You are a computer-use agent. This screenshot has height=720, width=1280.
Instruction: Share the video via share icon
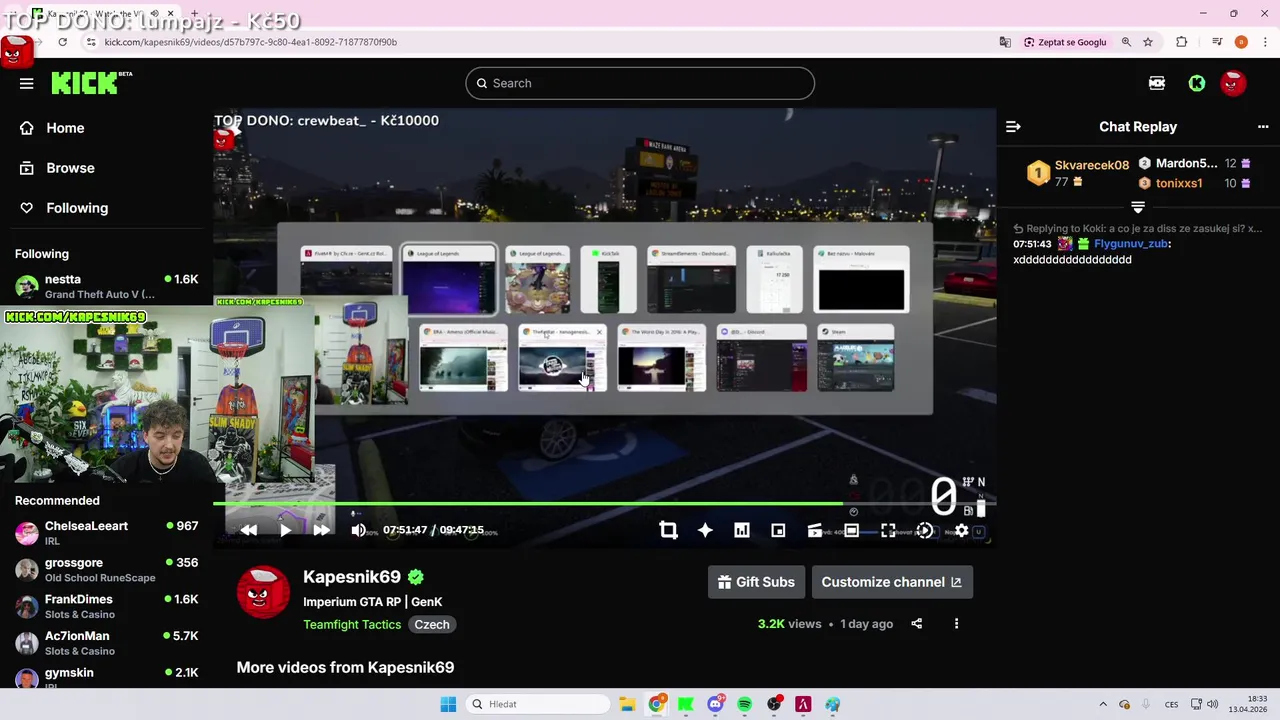[916, 624]
